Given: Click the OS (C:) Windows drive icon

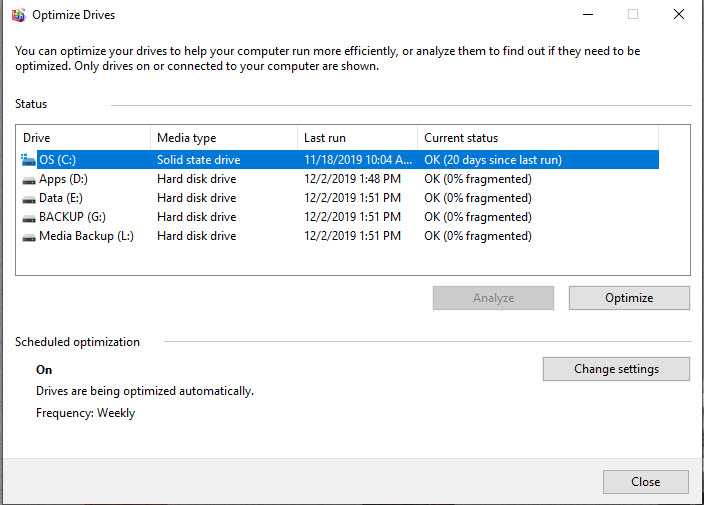Looking at the screenshot, I should 28,160.
